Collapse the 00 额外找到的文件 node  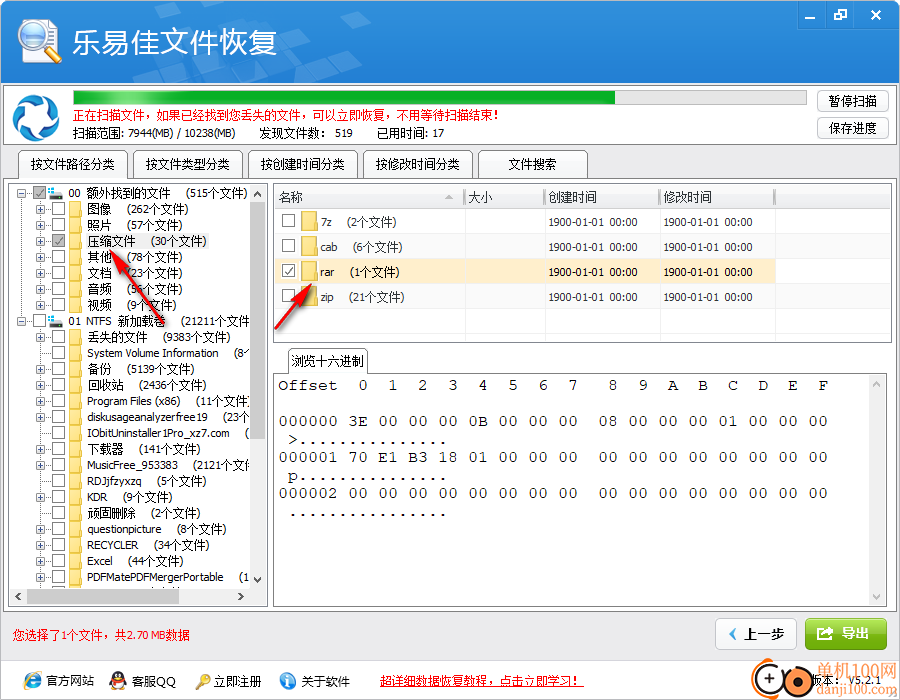pos(21,193)
